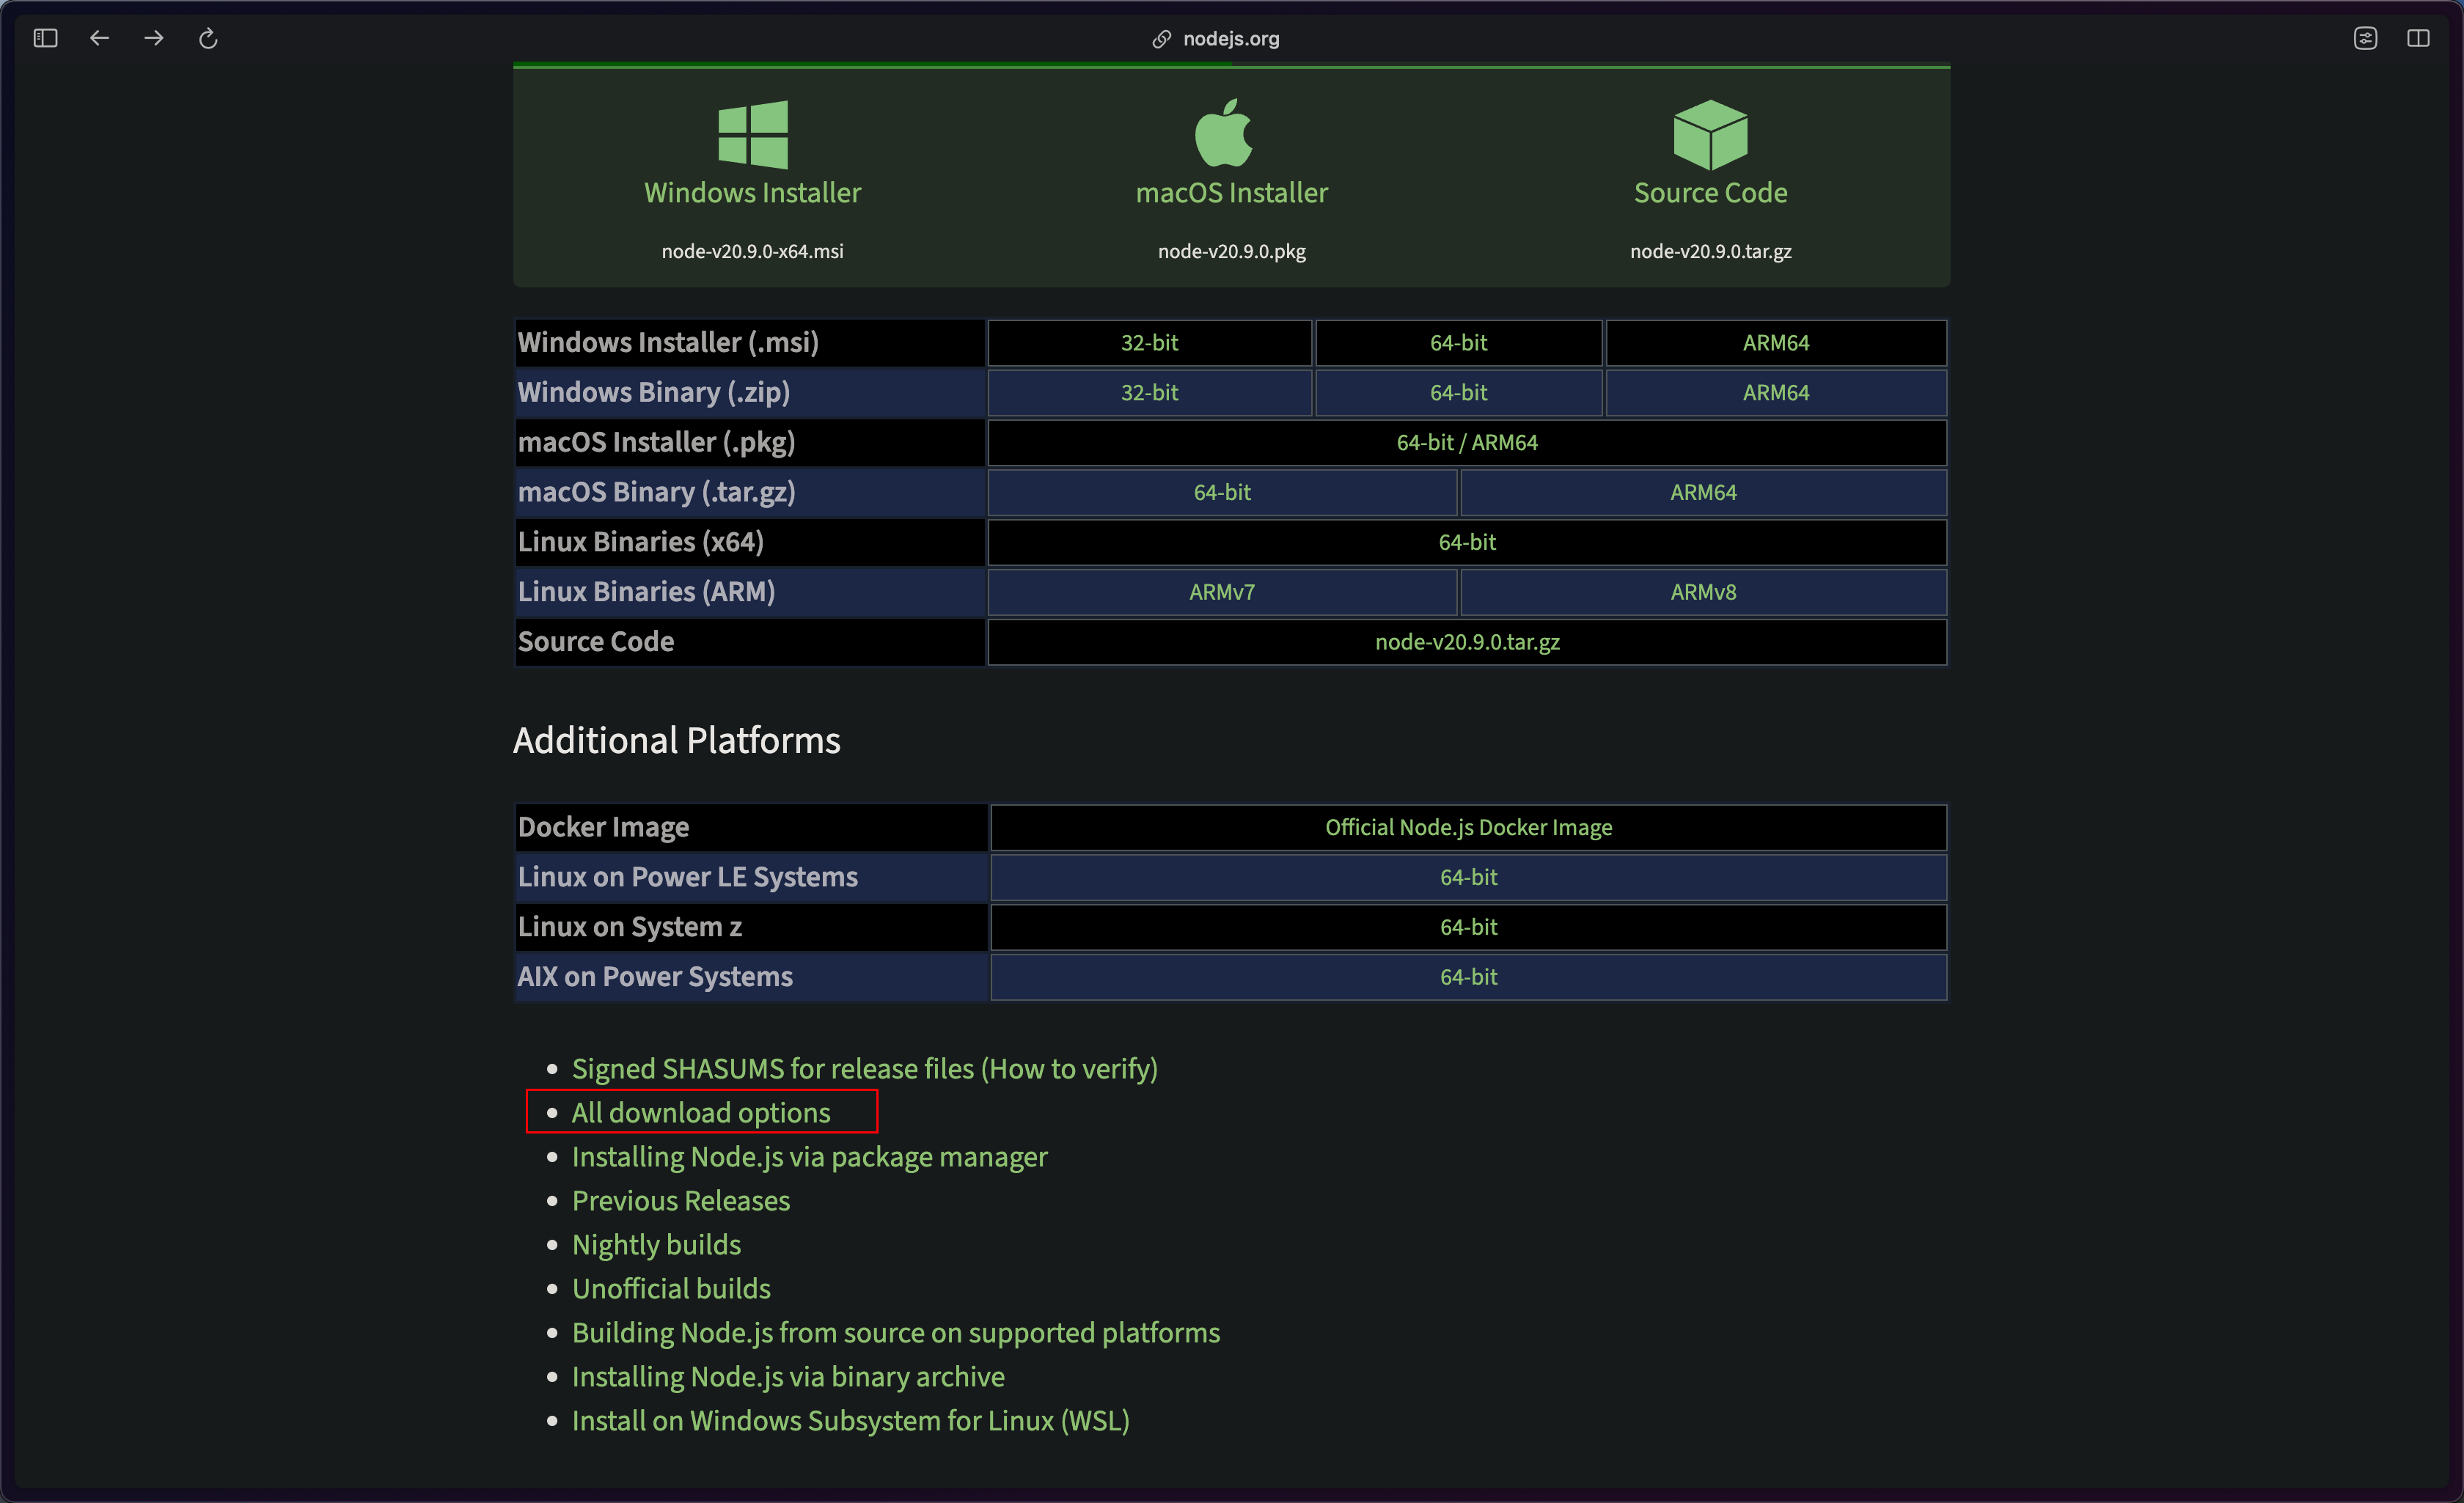Go forward with the forward arrow
This screenshot has height=1503, width=2464.
(x=154, y=38)
